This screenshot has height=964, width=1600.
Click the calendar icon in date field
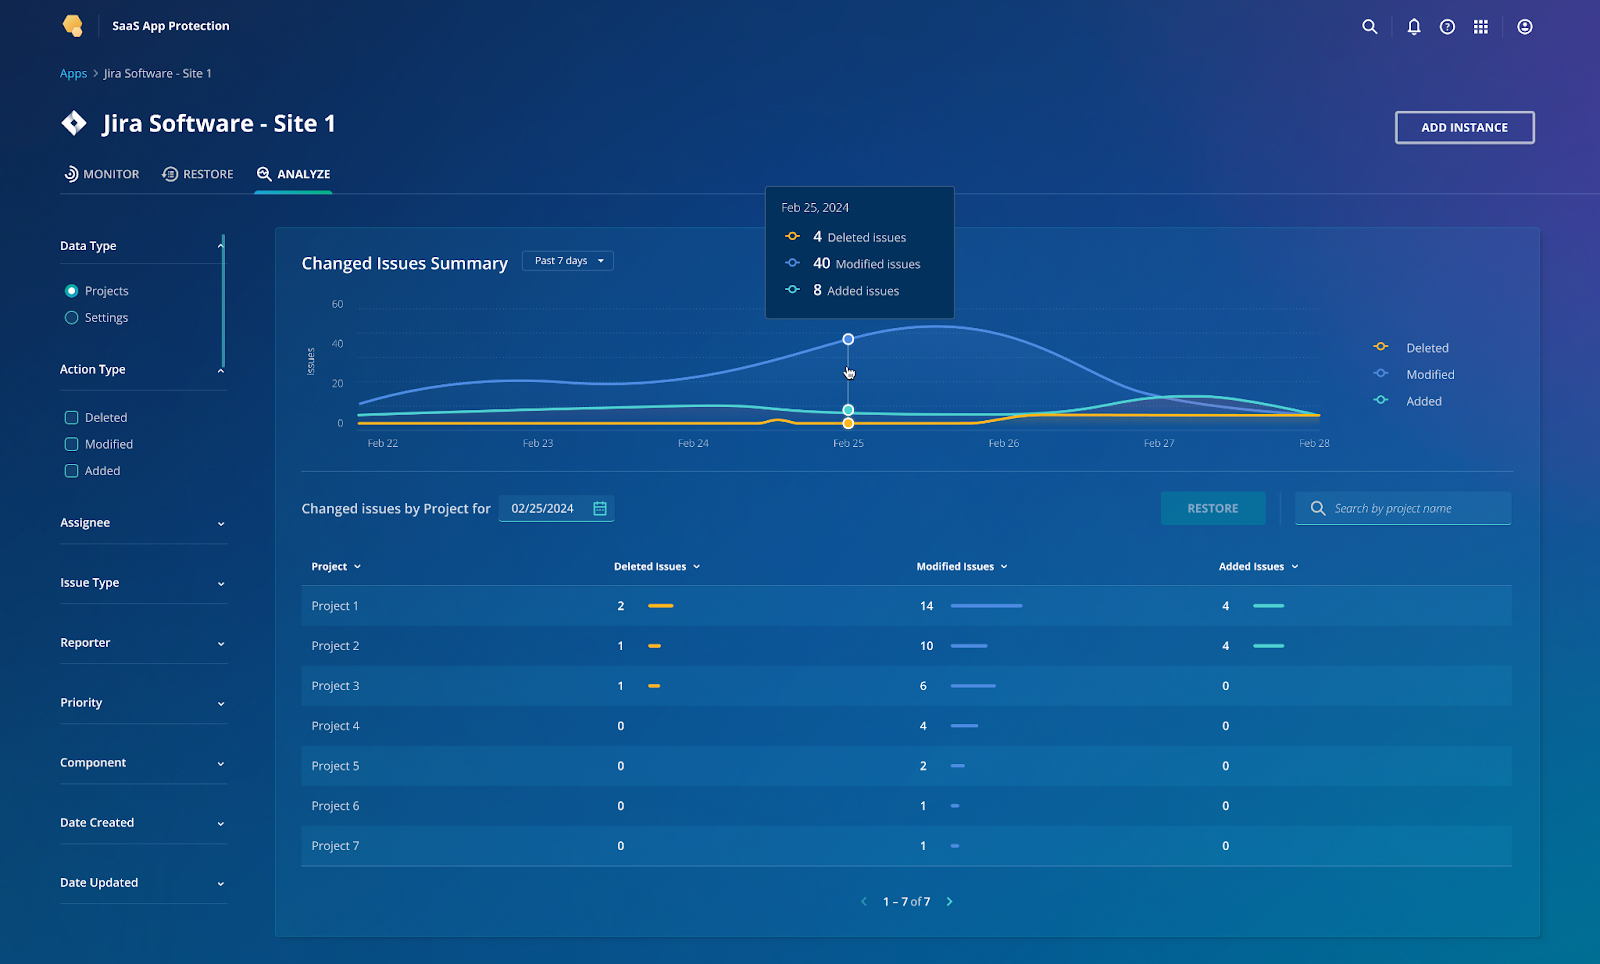(600, 509)
